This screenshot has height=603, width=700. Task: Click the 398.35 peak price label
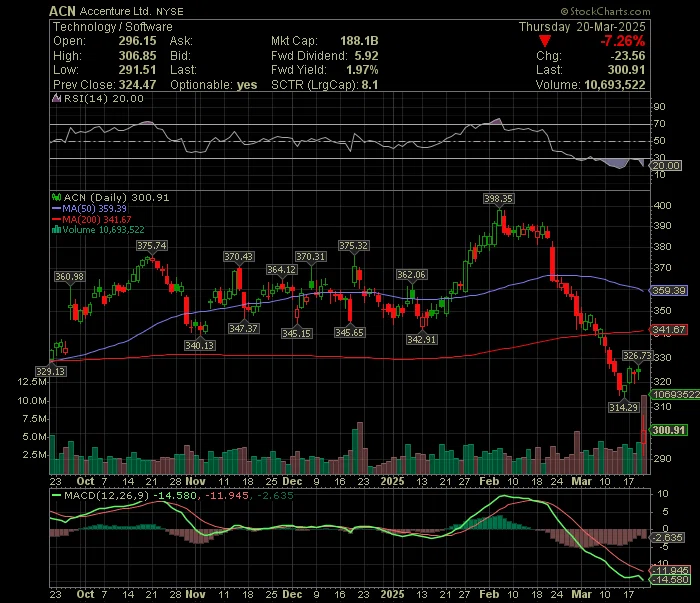point(499,199)
